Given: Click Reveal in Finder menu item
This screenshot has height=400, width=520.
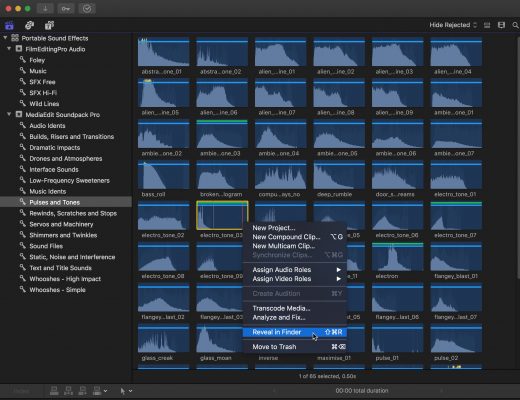Looking at the screenshot, I should (x=295, y=332).
